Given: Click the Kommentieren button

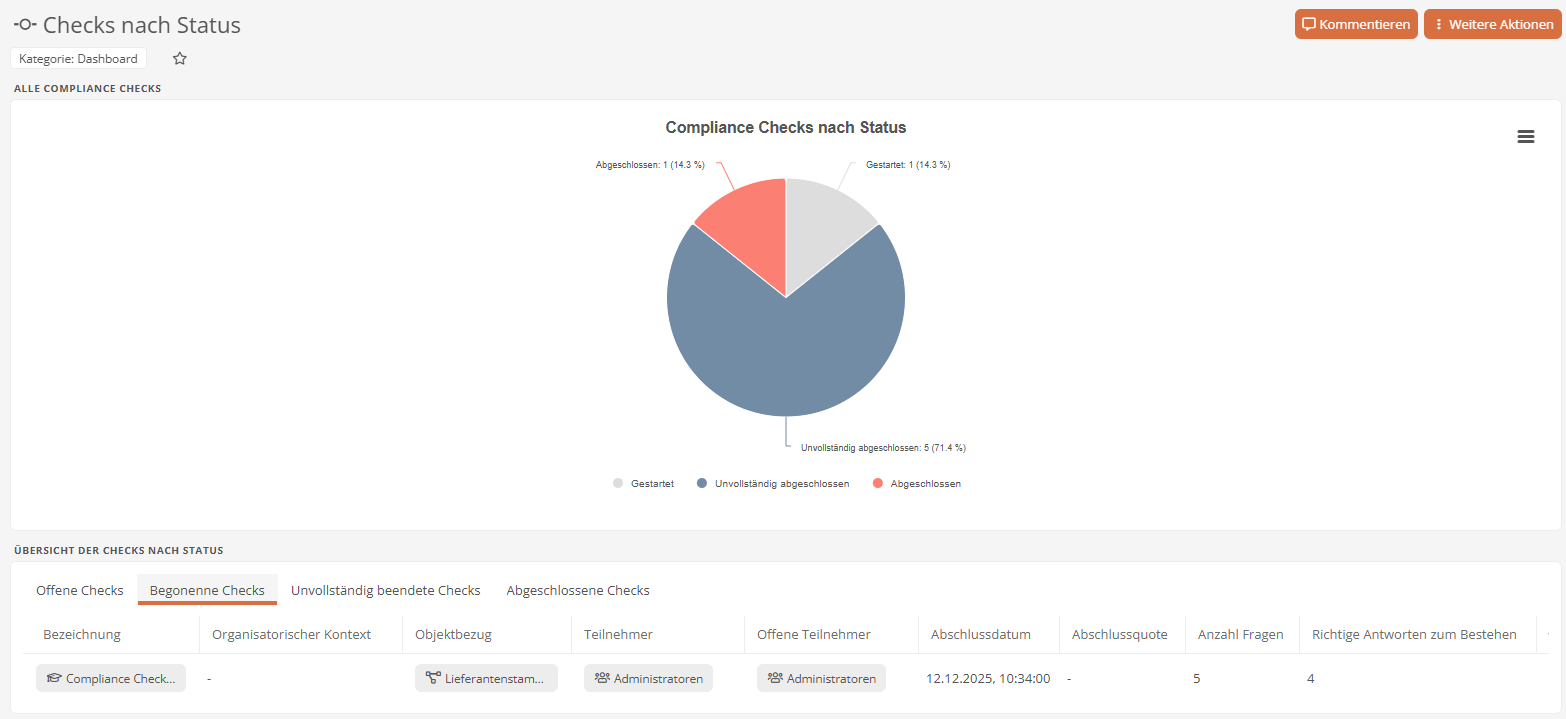Looking at the screenshot, I should [x=1356, y=25].
